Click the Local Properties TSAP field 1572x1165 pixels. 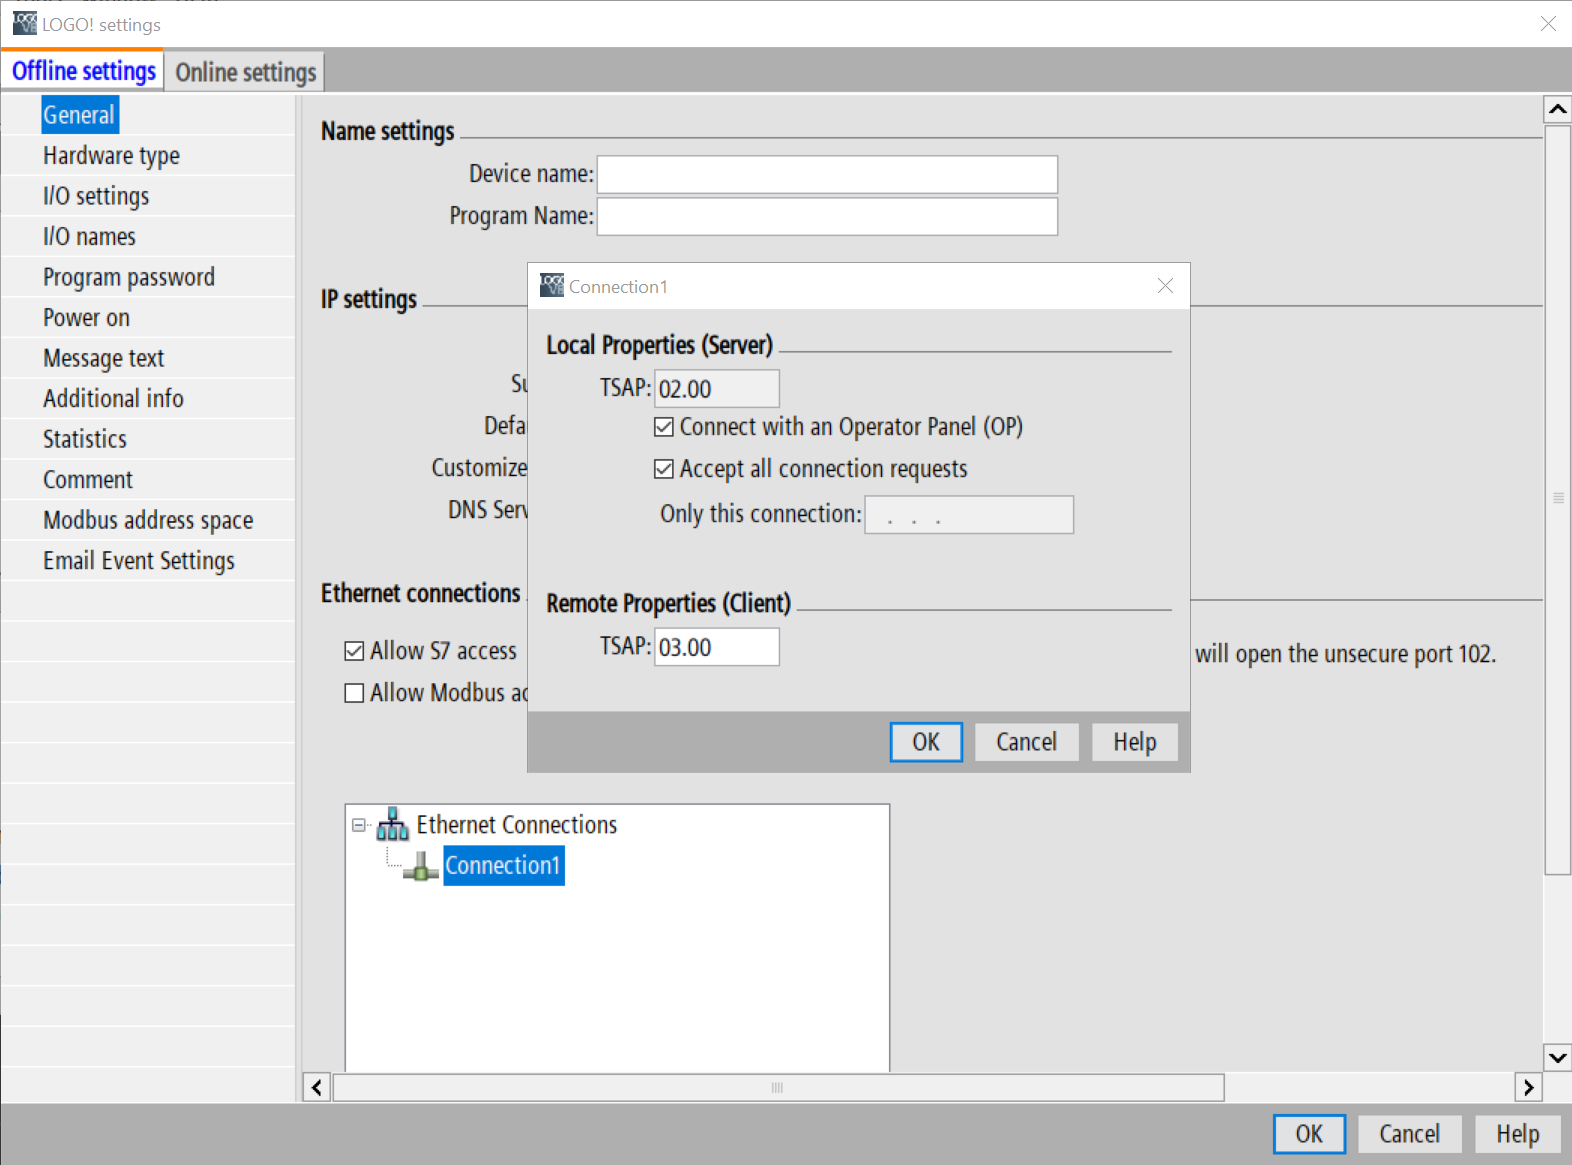tap(717, 389)
